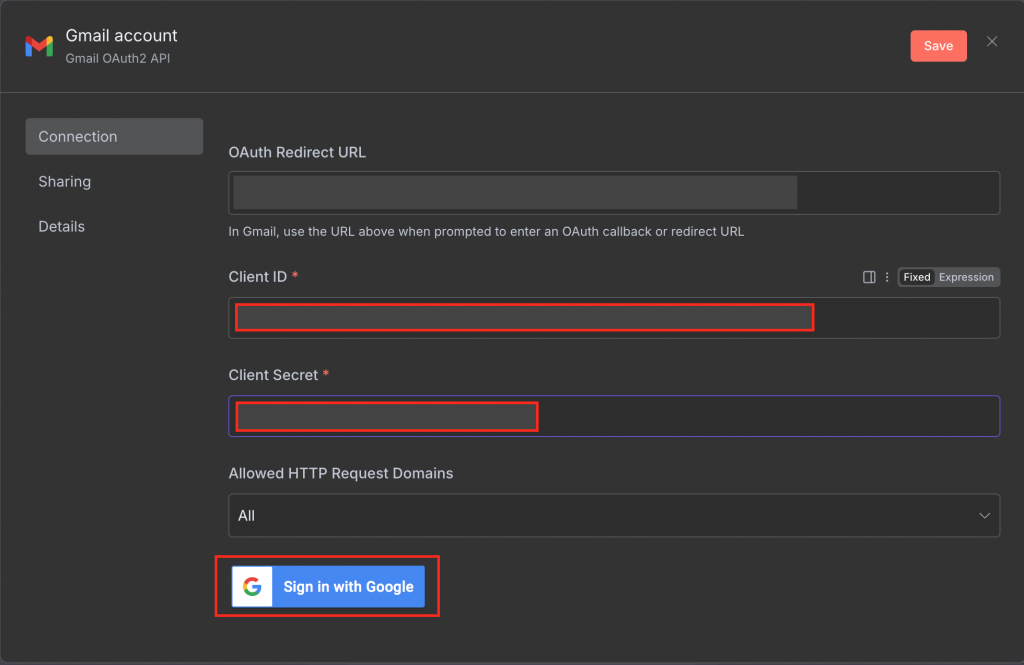
Task: Click the Gmail logo icon
Action: pyautogui.click(x=39, y=46)
